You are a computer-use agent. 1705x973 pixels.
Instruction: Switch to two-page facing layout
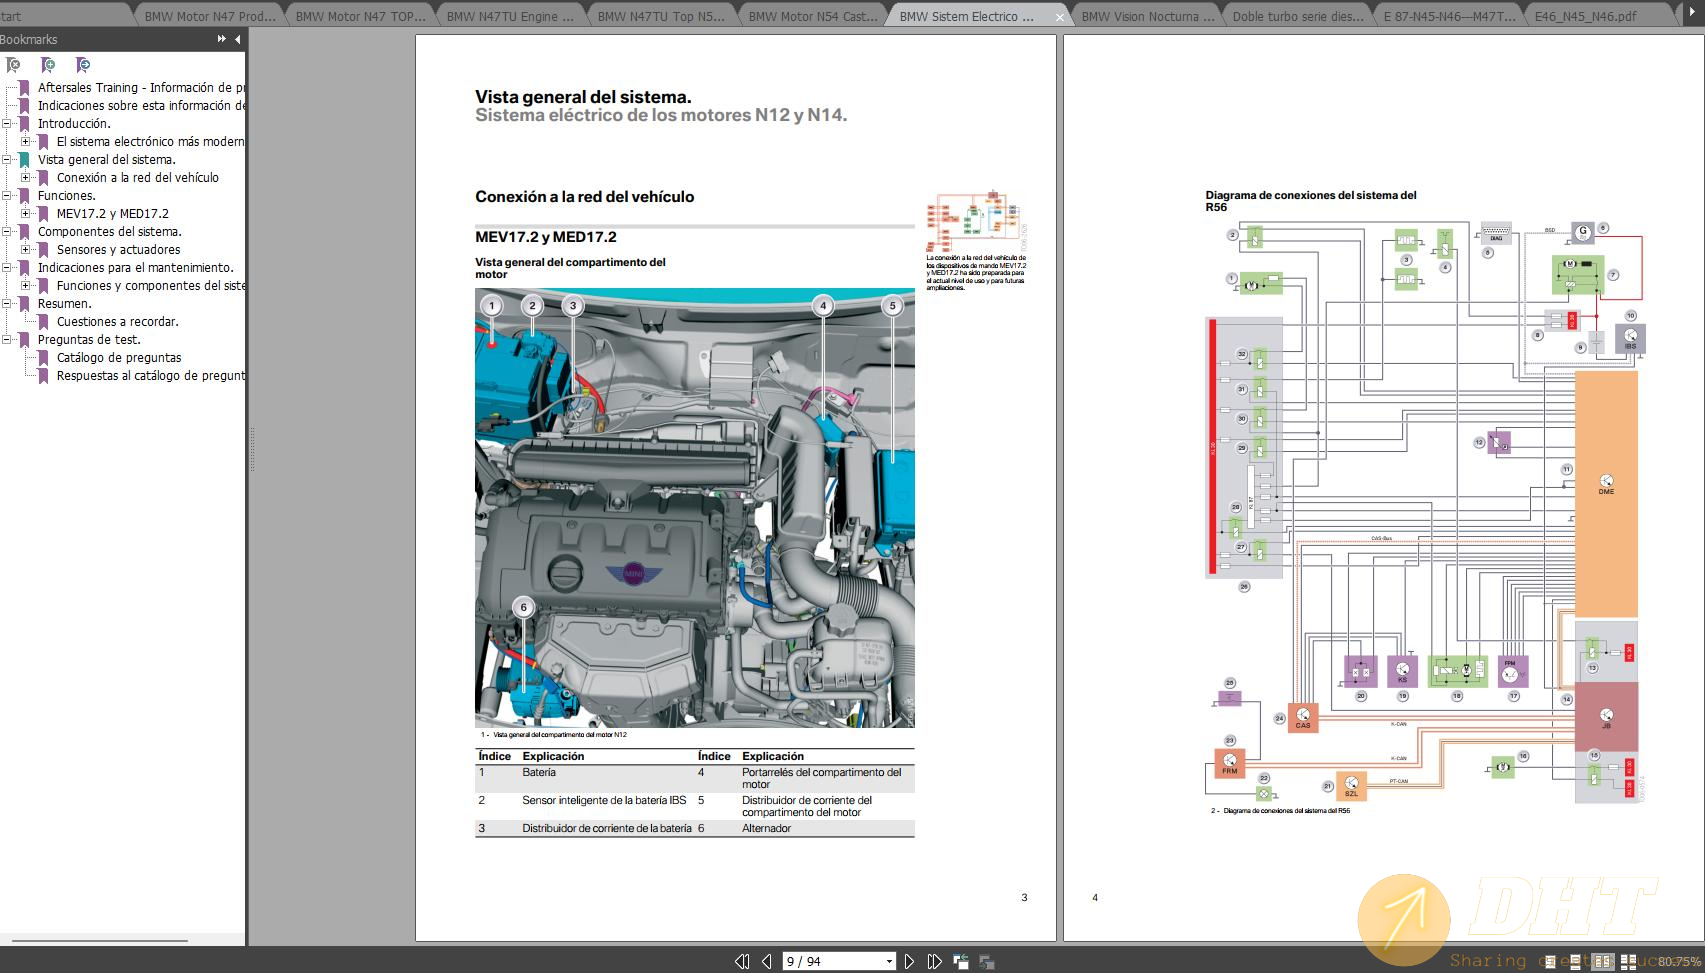1603,962
